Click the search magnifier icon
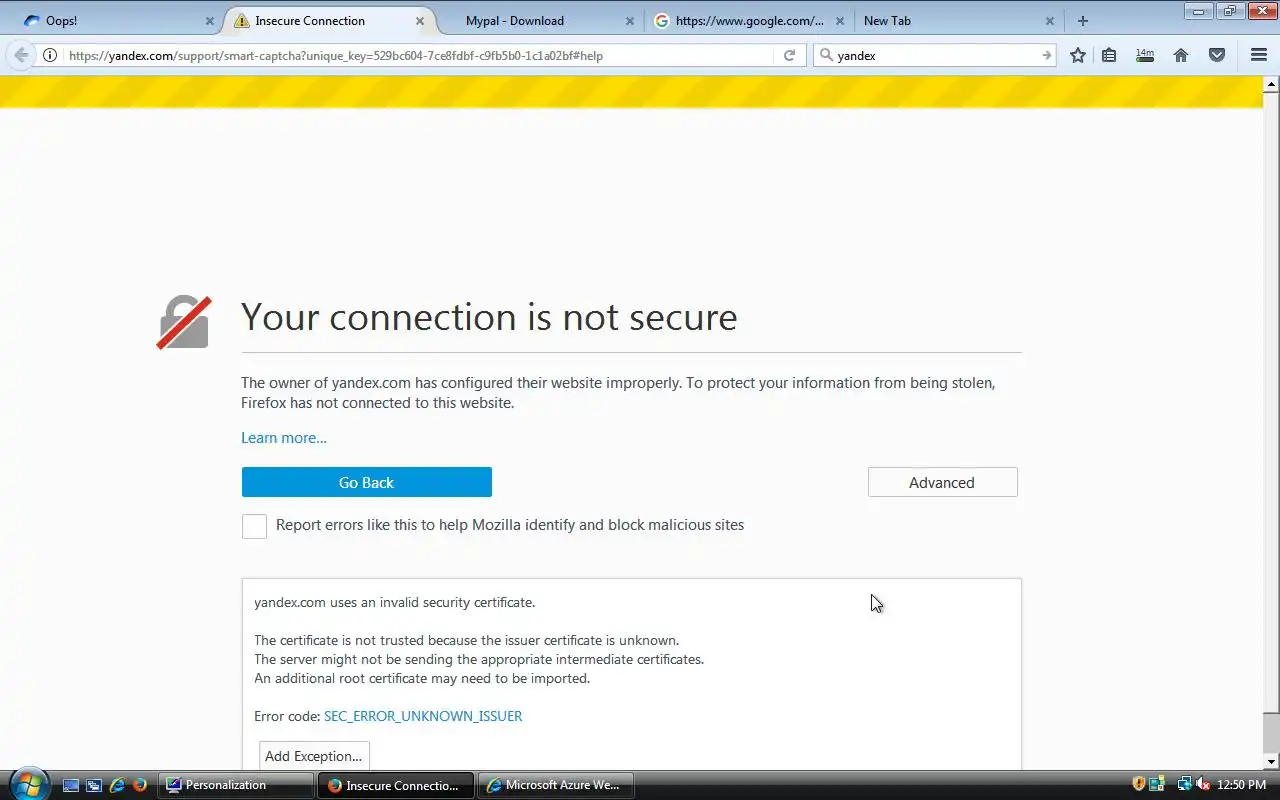Image resolution: width=1280 pixels, height=800 pixels. pyautogui.click(x=826, y=56)
